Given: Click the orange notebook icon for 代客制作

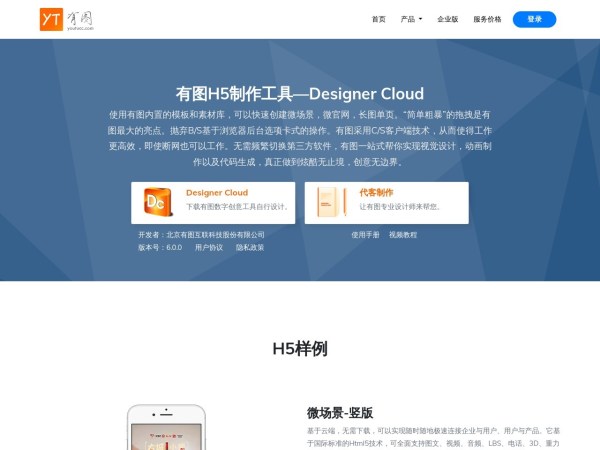Looking at the screenshot, I should pos(331,202).
